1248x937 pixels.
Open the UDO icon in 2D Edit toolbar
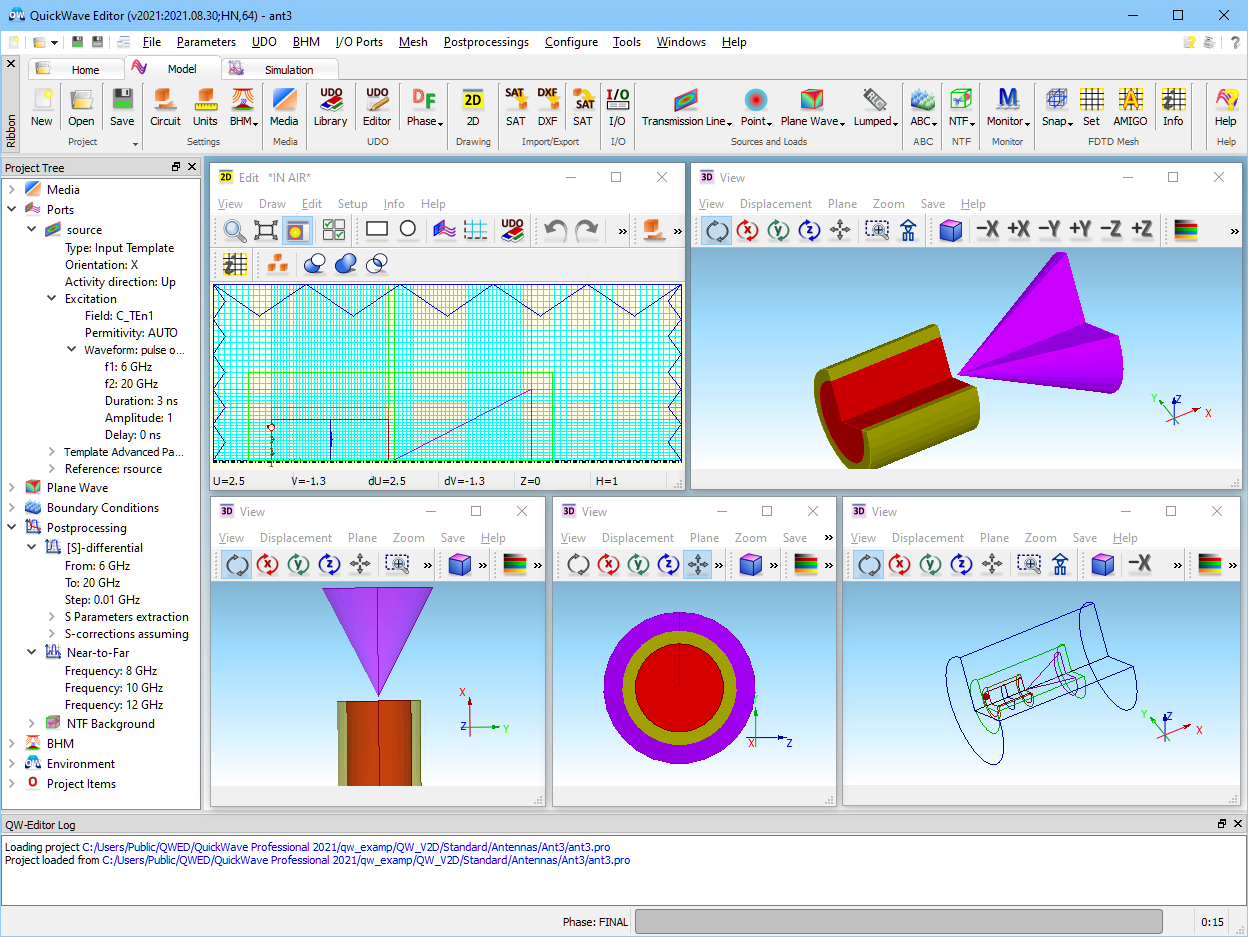pyautogui.click(x=512, y=231)
